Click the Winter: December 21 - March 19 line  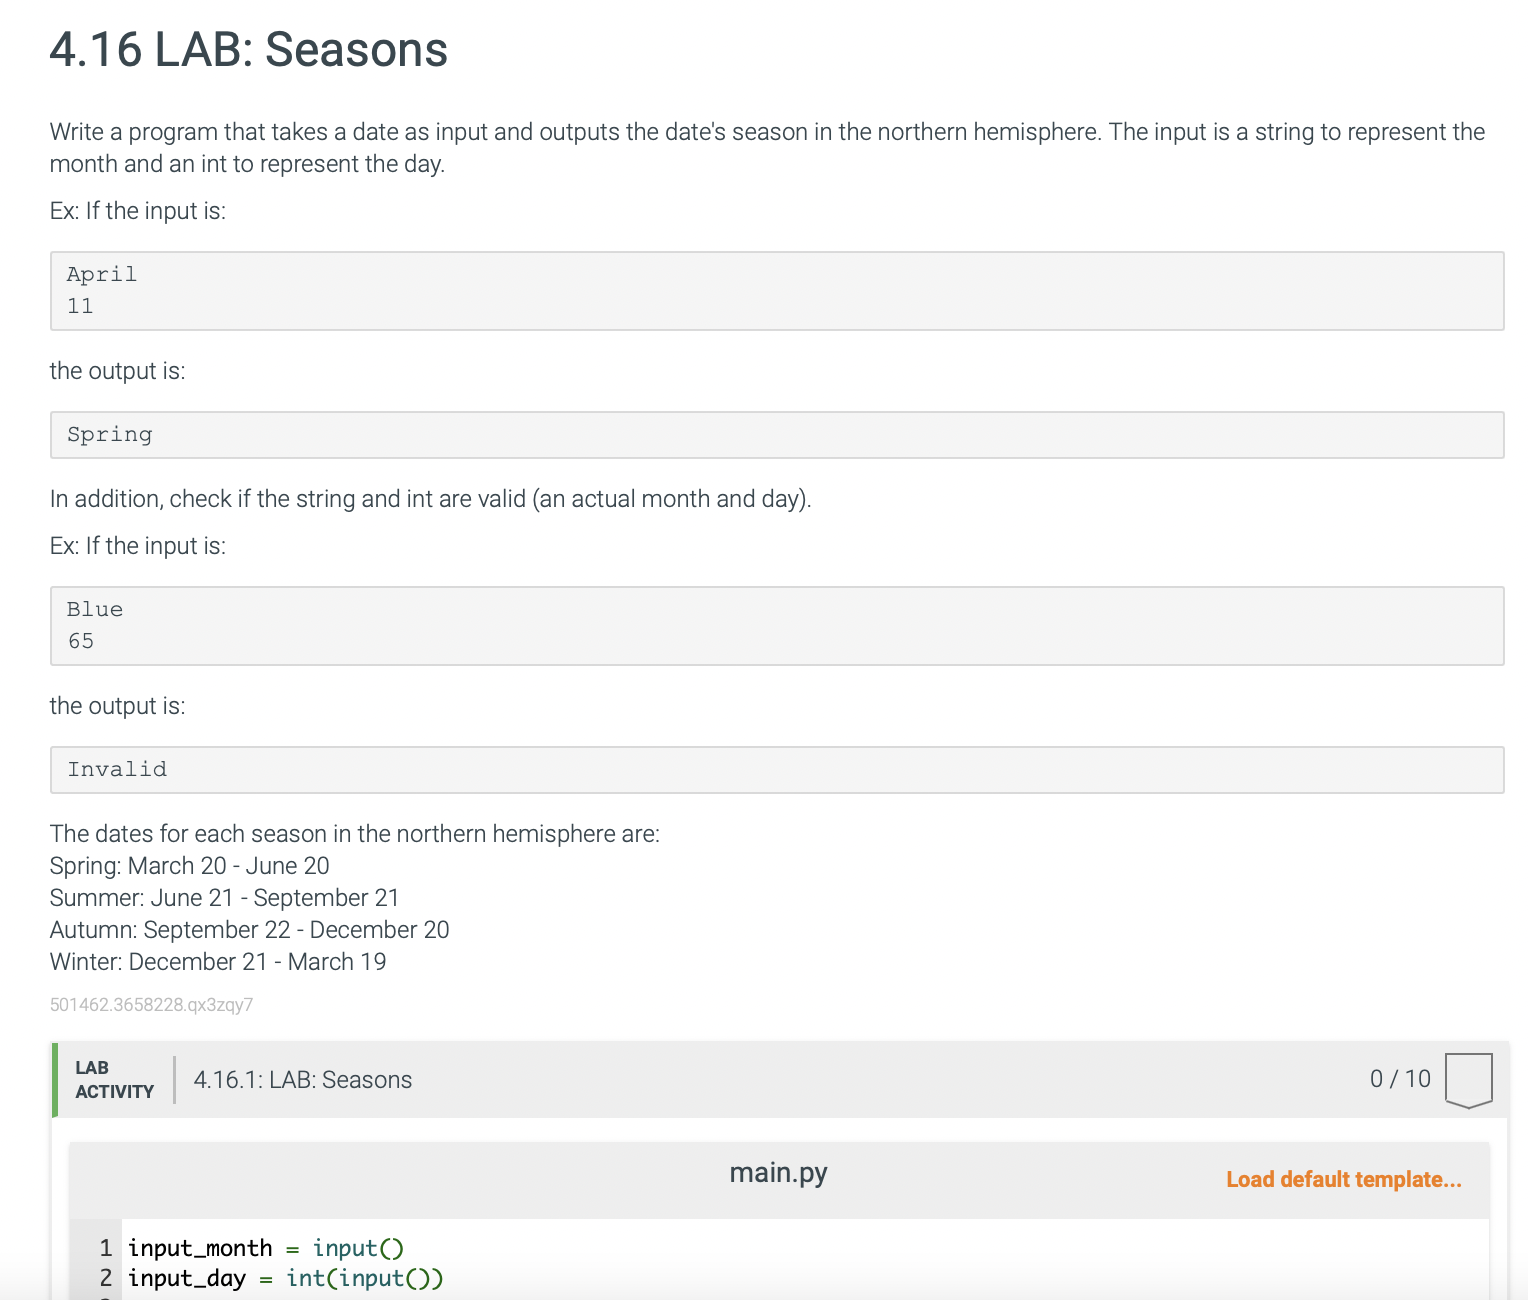tap(217, 962)
